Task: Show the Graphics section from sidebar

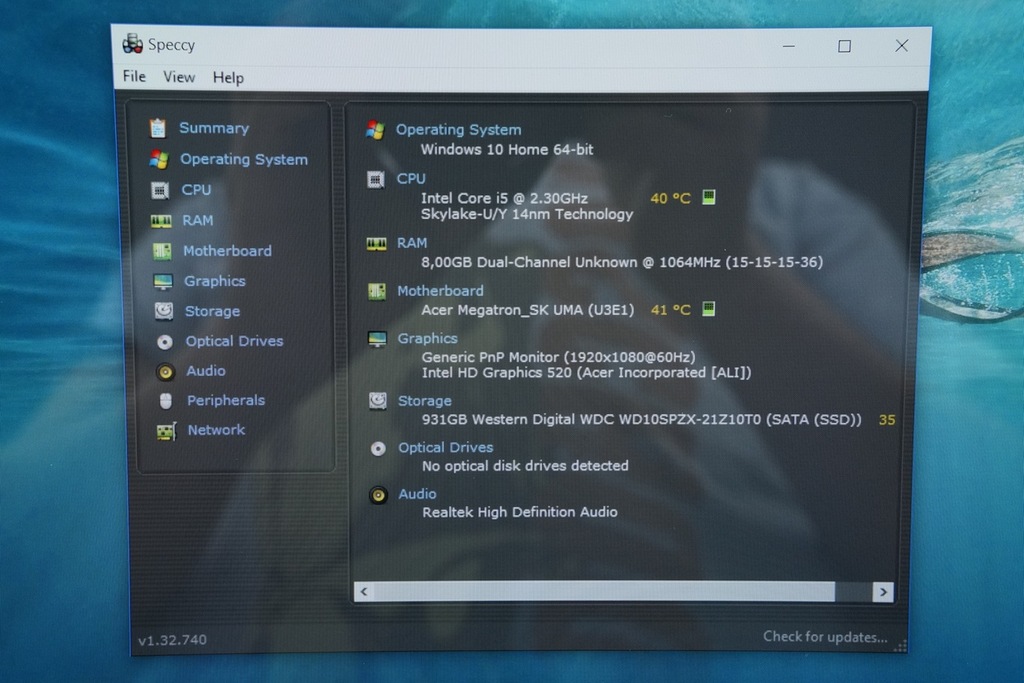Action: tap(215, 281)
